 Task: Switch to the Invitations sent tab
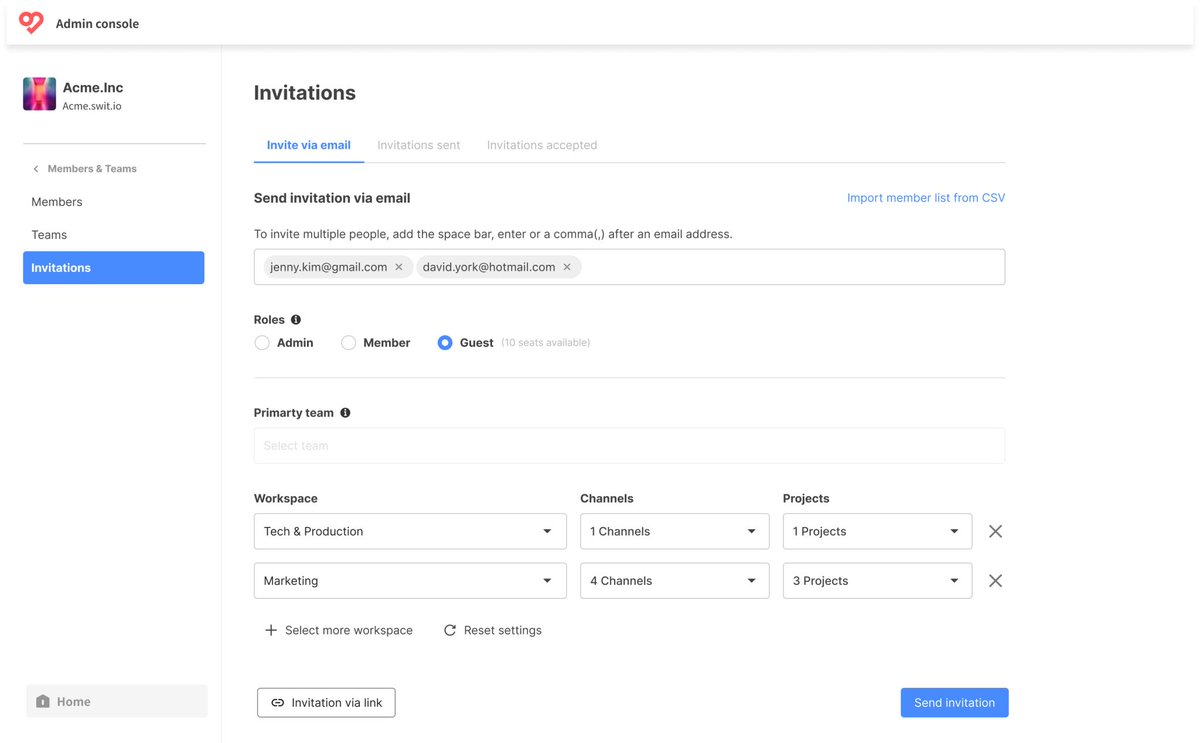coord(418,145)
